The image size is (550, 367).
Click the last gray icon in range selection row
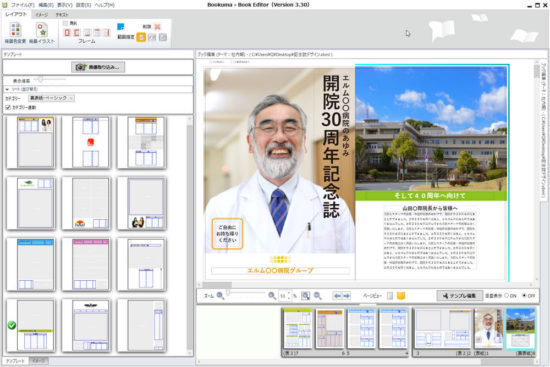[163, 37]
